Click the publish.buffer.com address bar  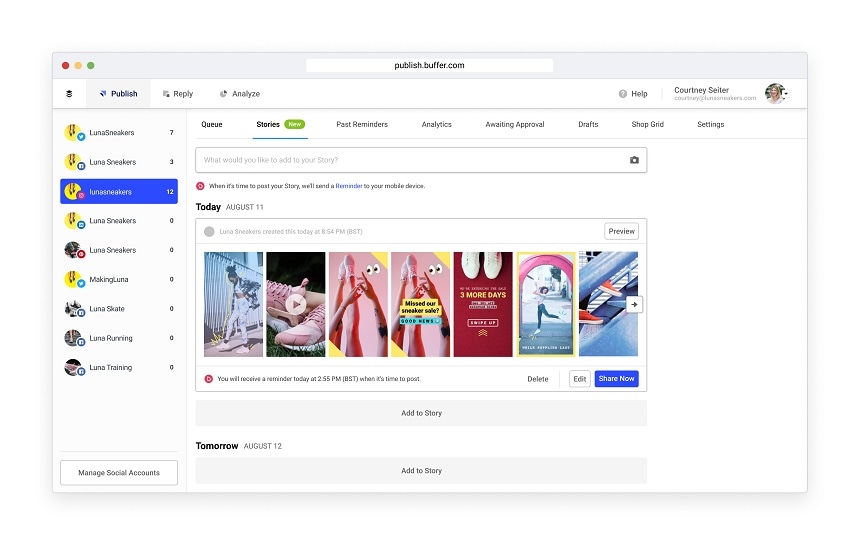pos(429,65)
